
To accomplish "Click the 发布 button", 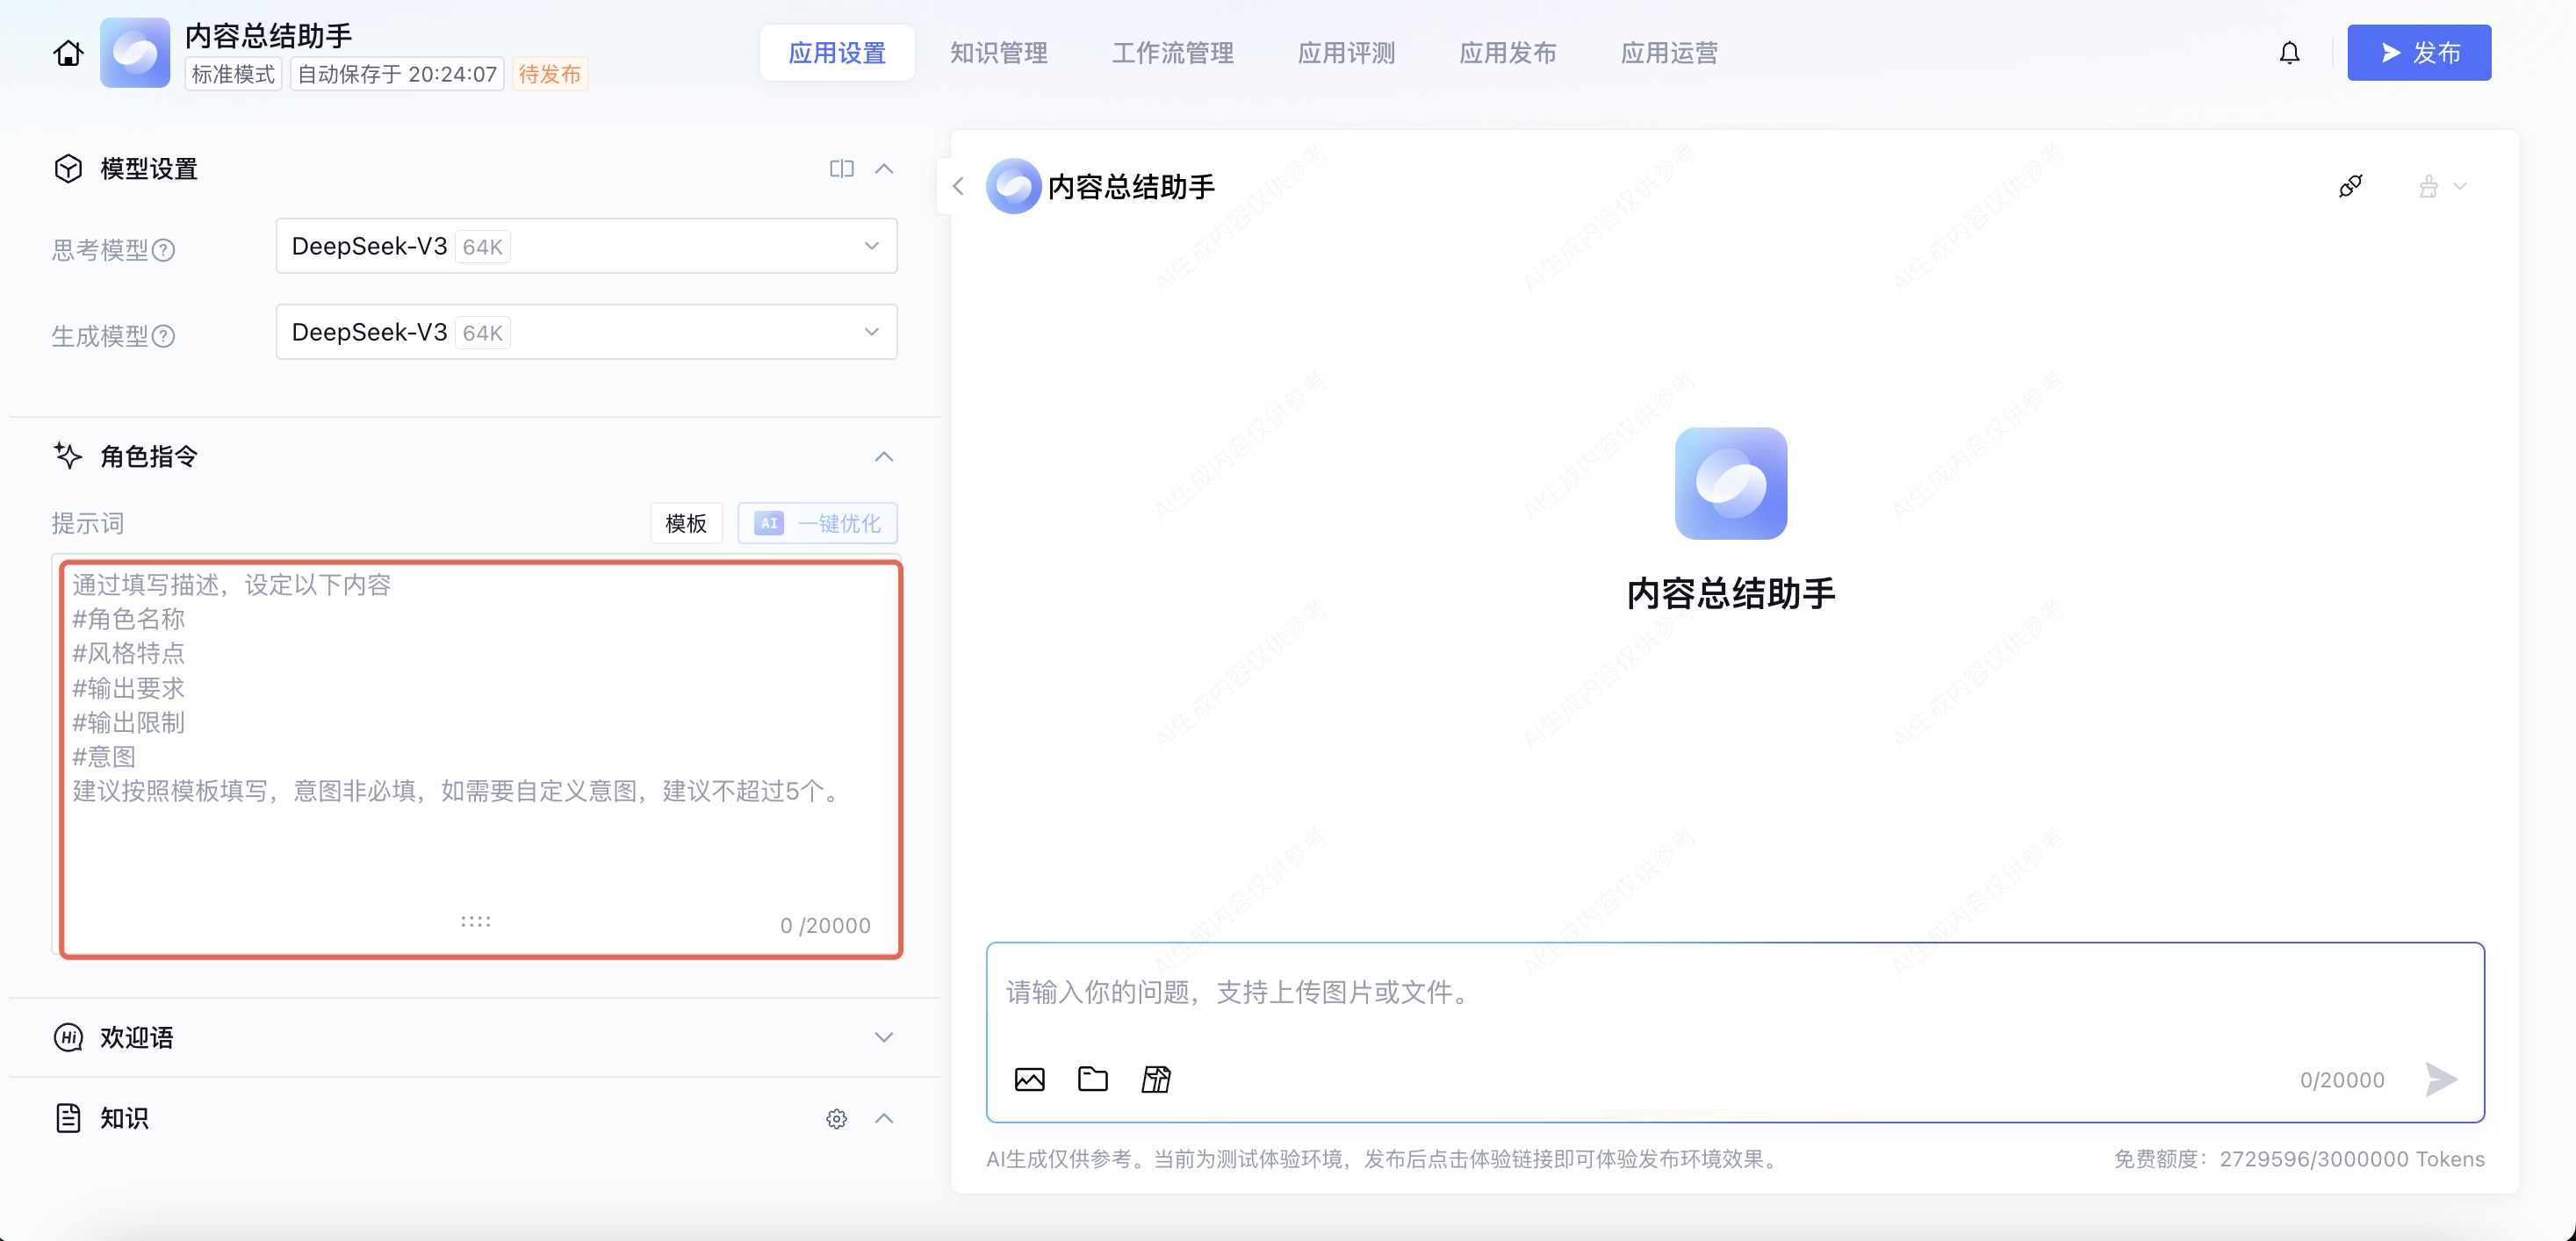I will click(x=2418, y=53).
